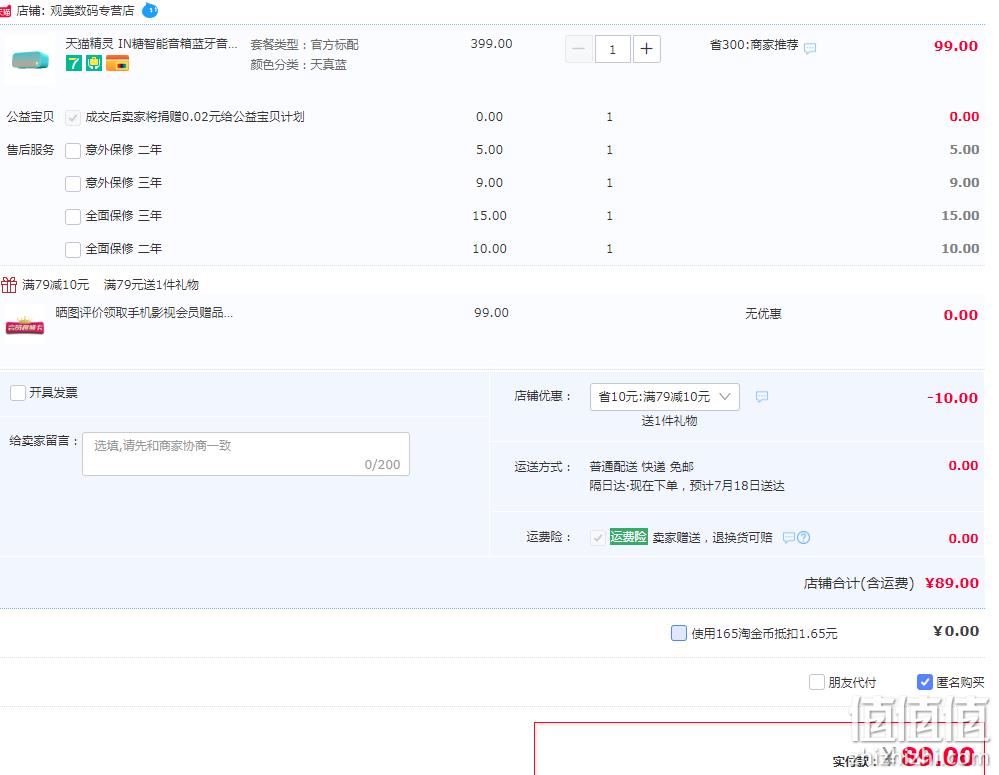
Task: Click the gift item price 99.00
Action: [491, 313]
